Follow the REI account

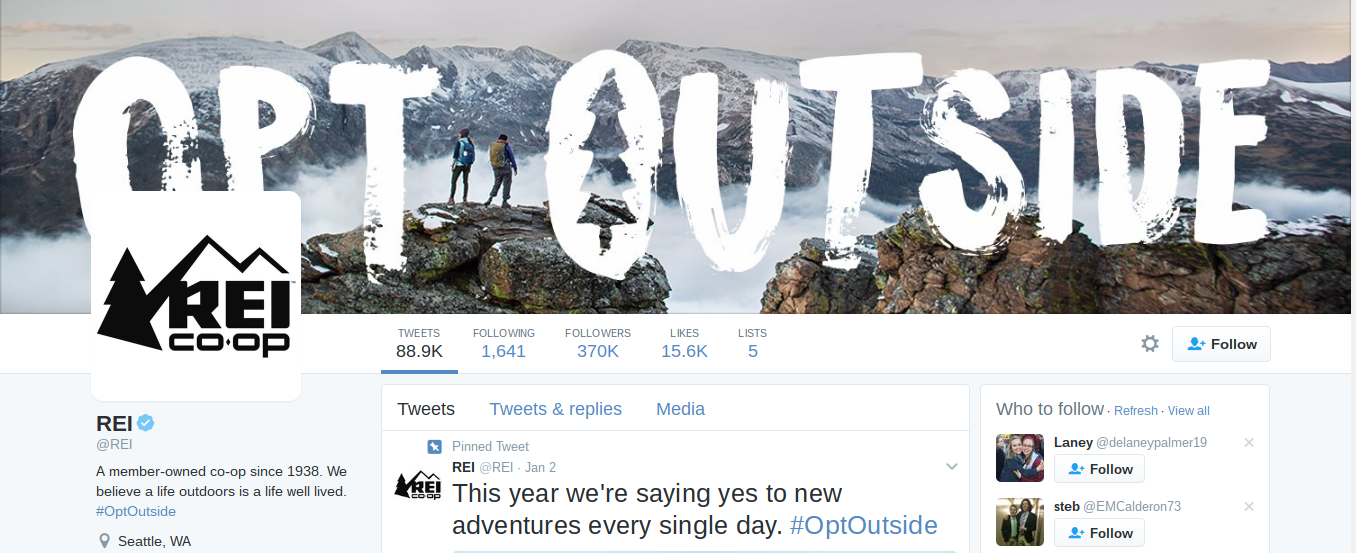pyautogui.click(x=1221, y=344)
